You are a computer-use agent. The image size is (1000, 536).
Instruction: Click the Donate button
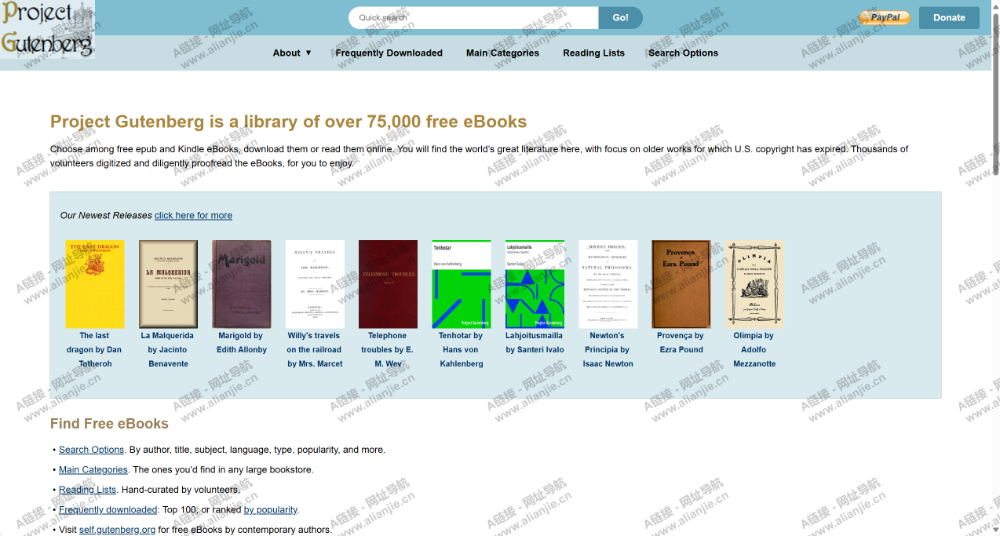949,18
